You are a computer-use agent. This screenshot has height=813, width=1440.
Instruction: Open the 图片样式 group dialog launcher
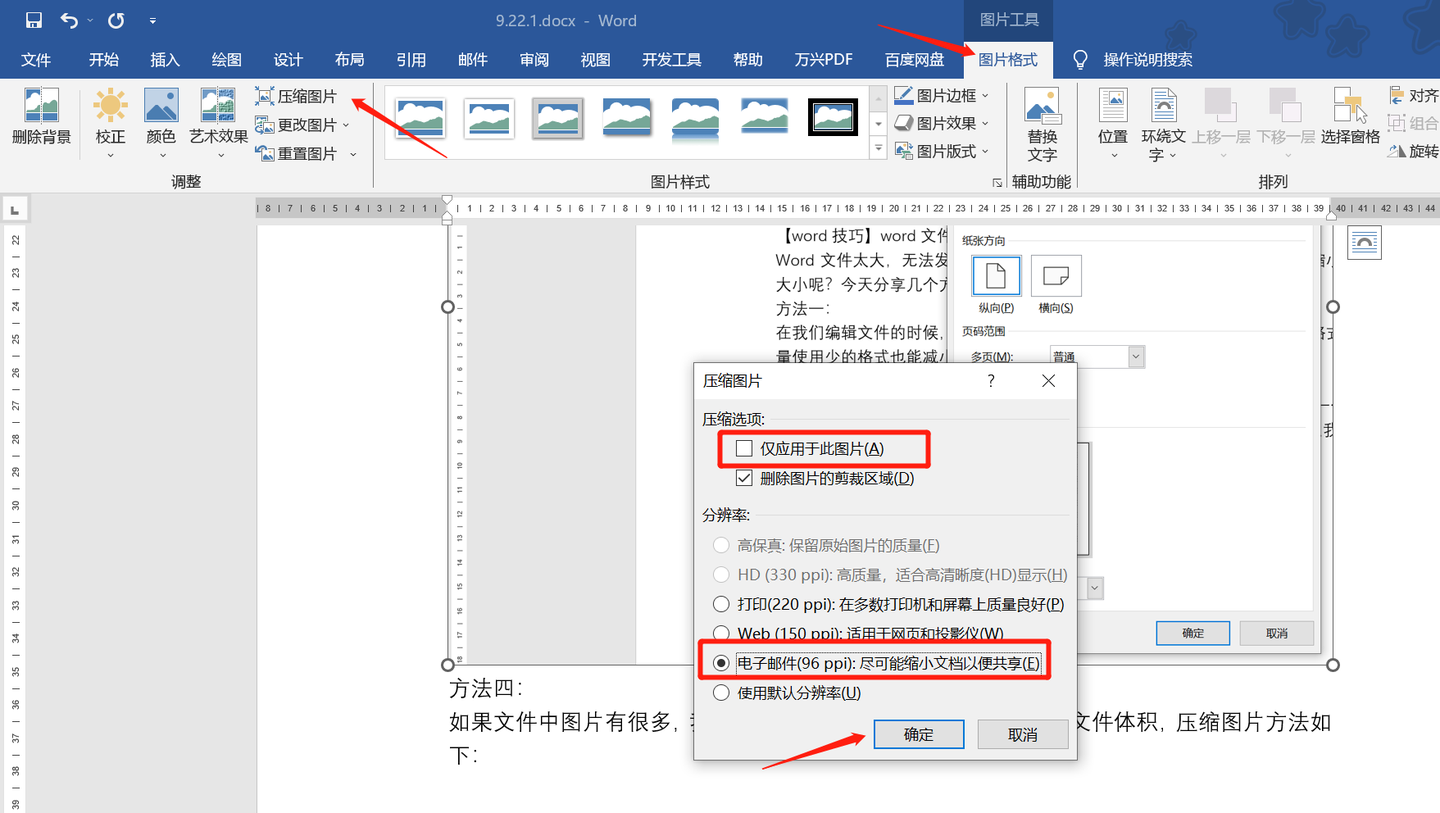(997, 183)
